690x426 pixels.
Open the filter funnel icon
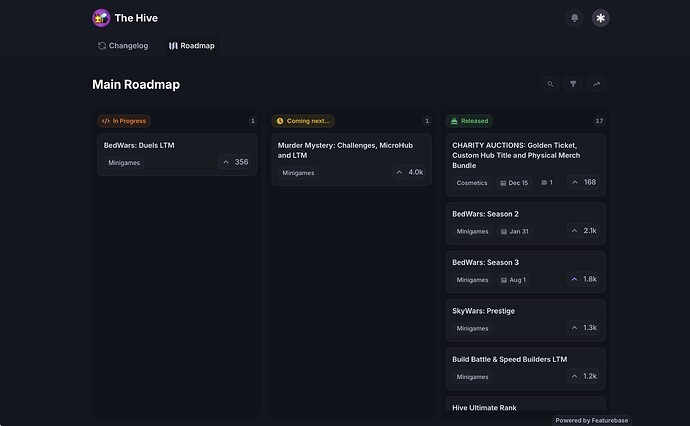(x=573, y=84)
